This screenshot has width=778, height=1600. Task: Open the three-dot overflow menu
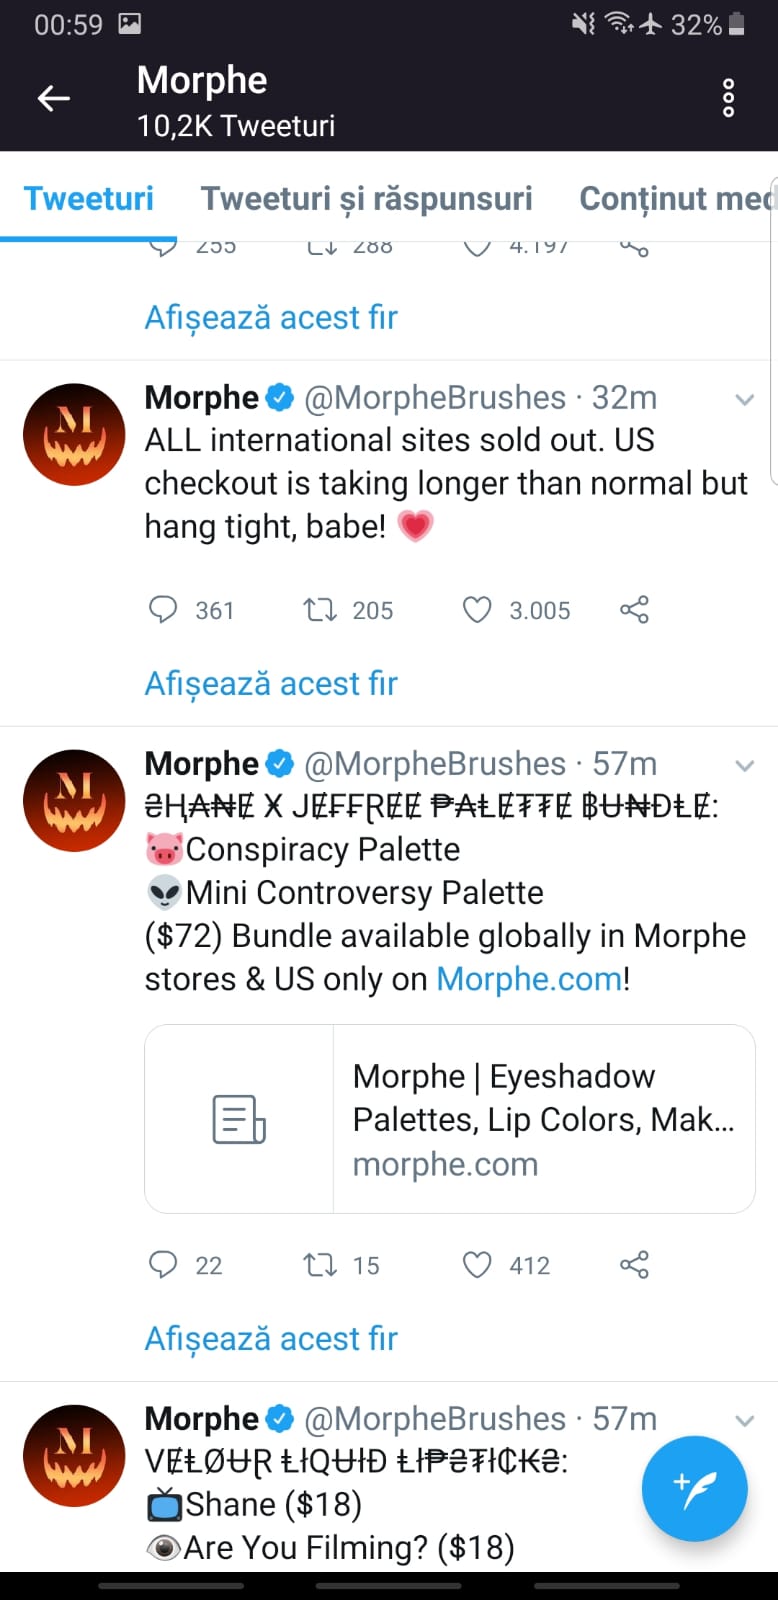pos(728,98)
